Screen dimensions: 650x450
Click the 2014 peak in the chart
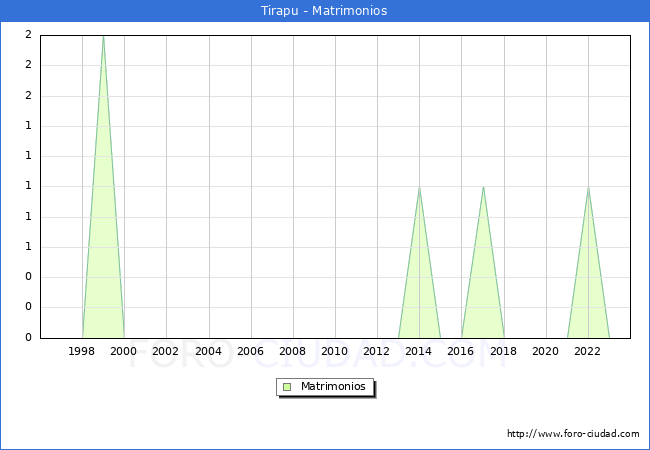pos(420,188)
